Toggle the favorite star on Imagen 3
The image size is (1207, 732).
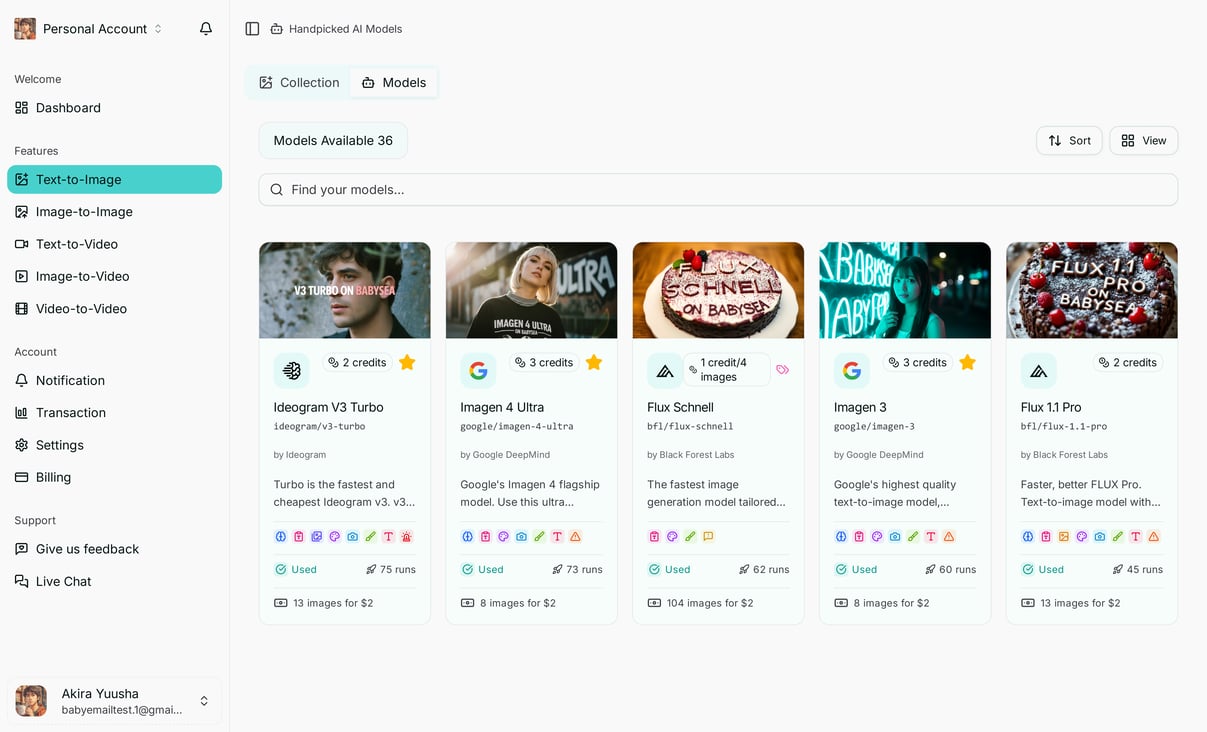[x=967, y=363]
